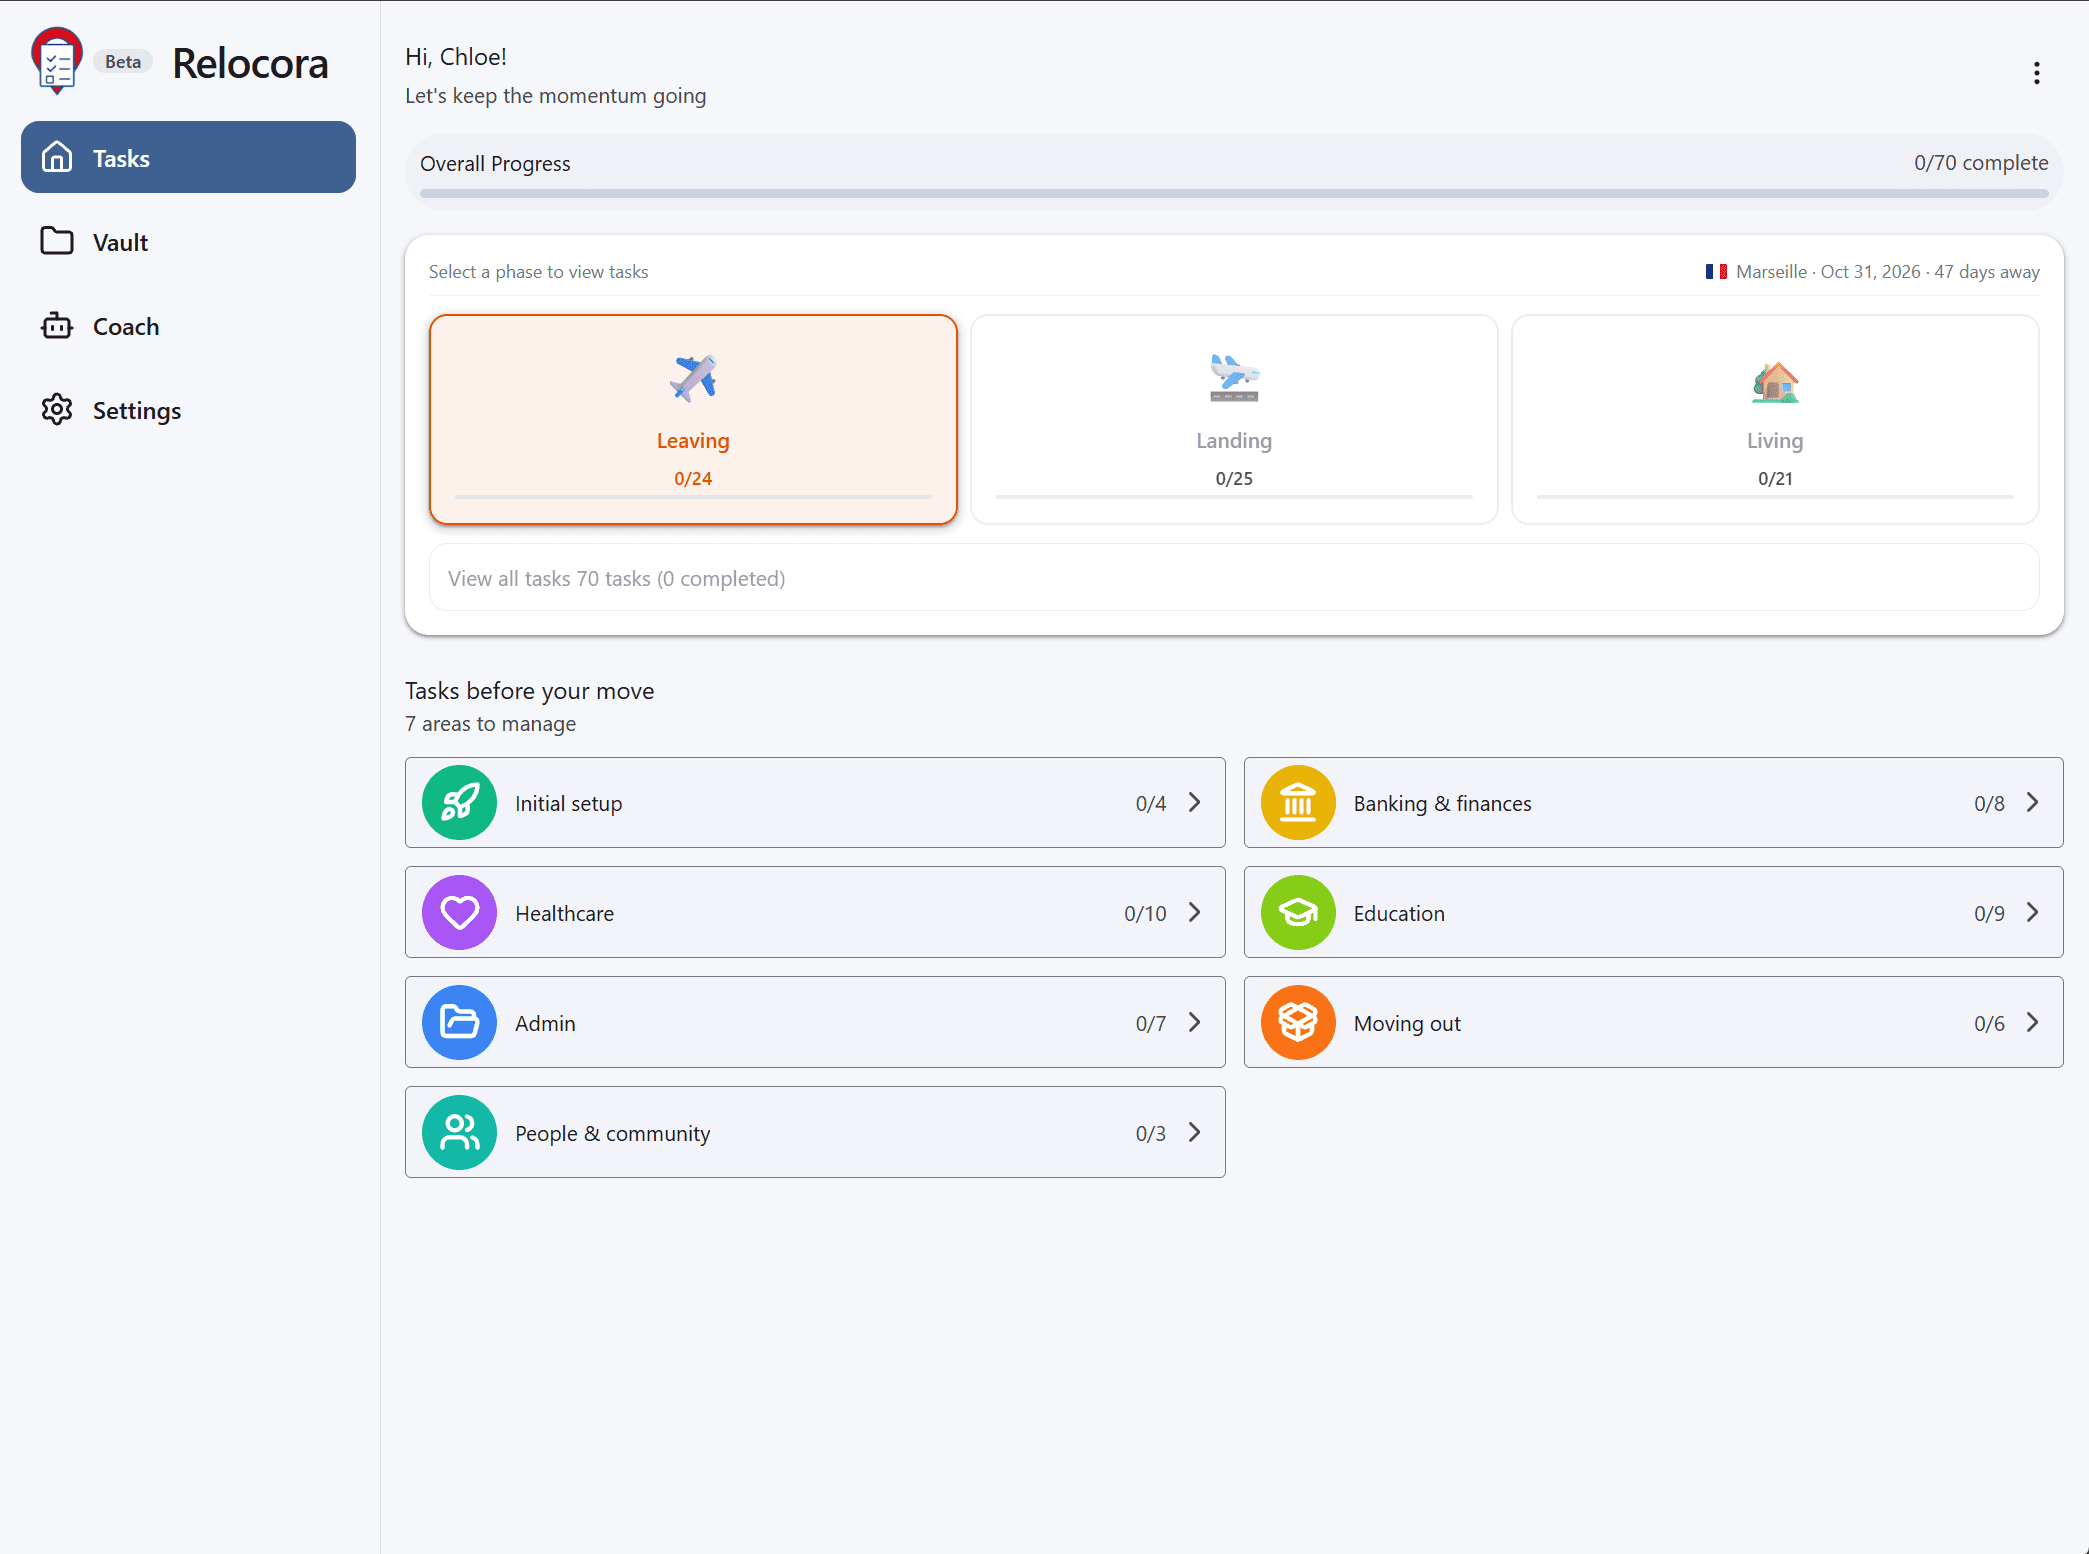Click the Banking & finances bank icon
The image size is (2089, 1554).
1298,803
